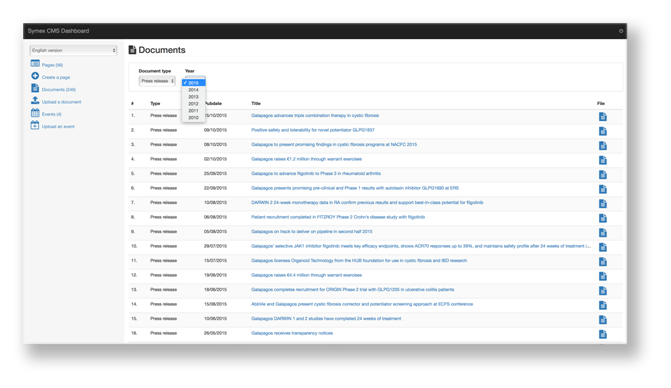Click the Events calendar icon in sidebar

(35, 113)
